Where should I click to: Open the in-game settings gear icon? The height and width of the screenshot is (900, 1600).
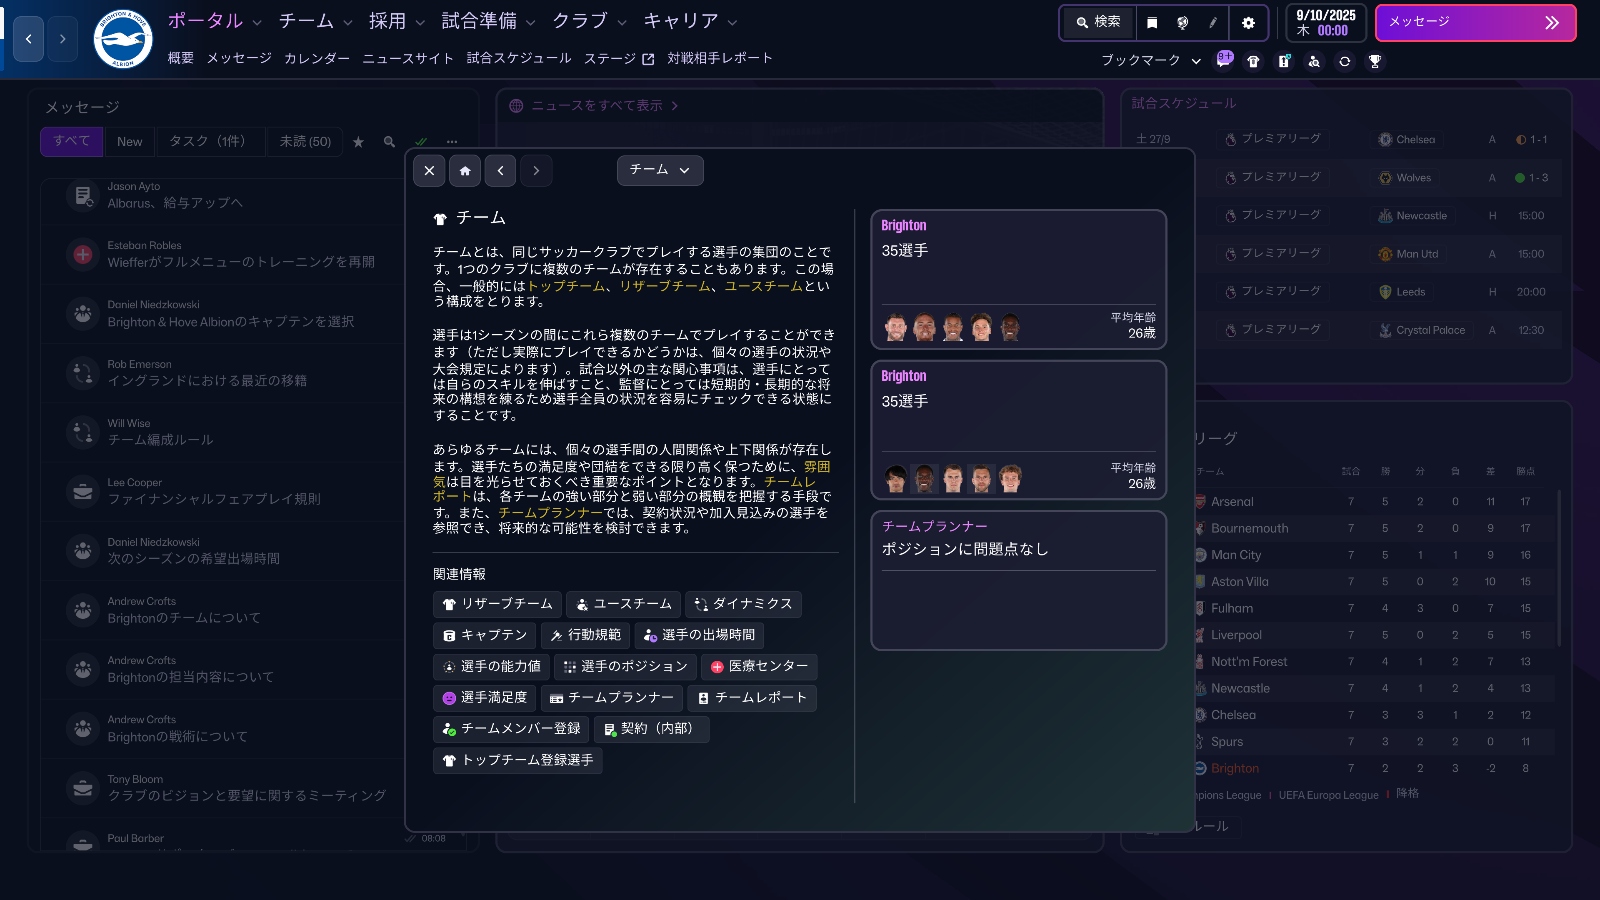click(x=1248, y=23)
